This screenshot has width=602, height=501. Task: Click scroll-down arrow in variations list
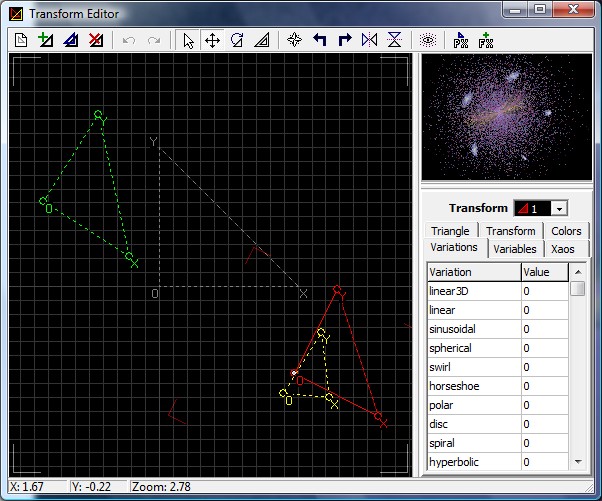point(577,462)
